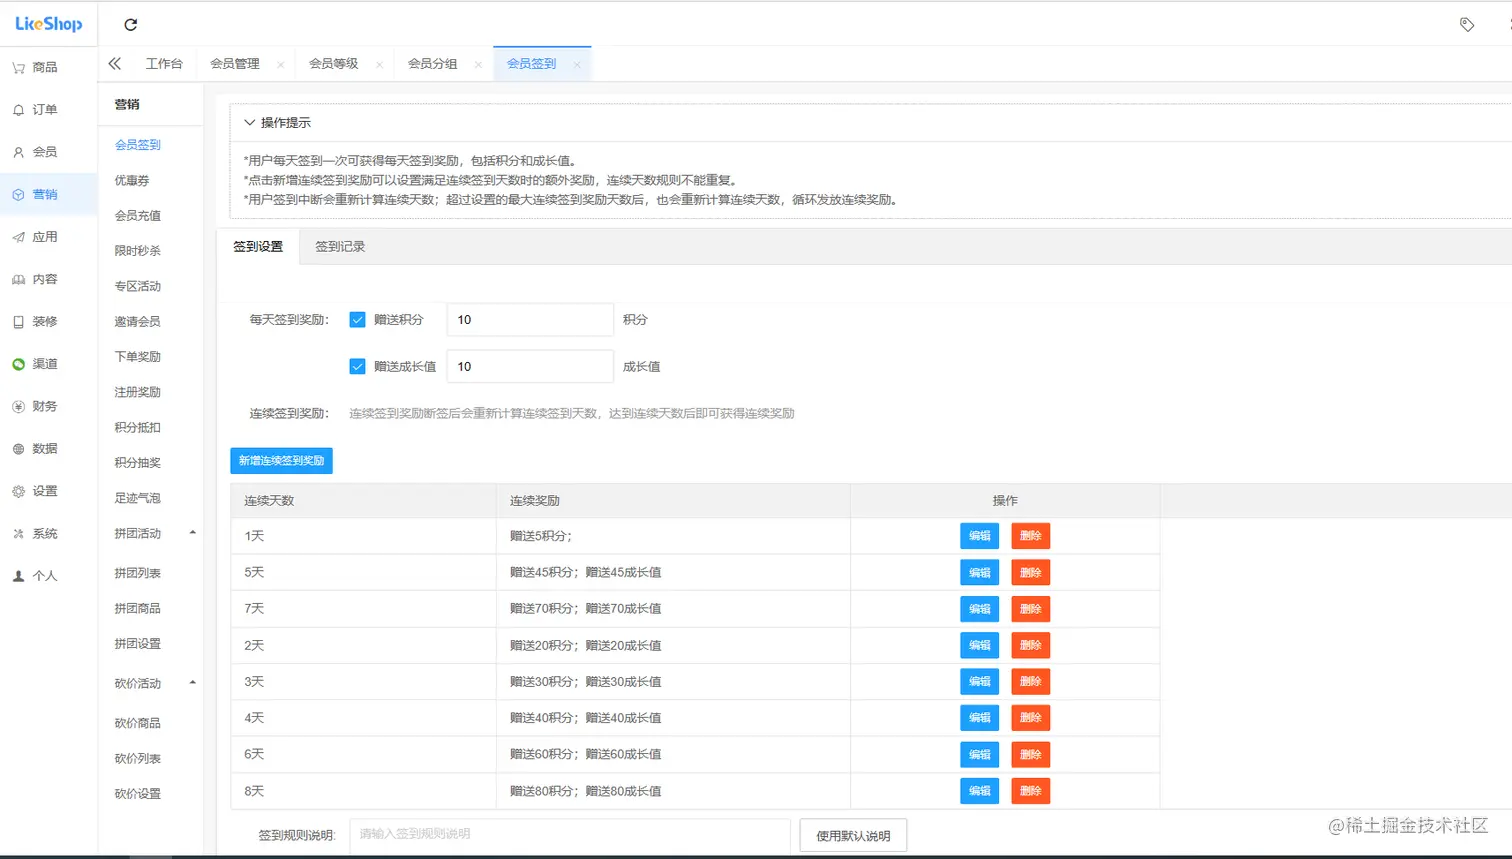Open 拼团列表 in marketing submenu
1512x859 pixels.
tap(138, 573)
